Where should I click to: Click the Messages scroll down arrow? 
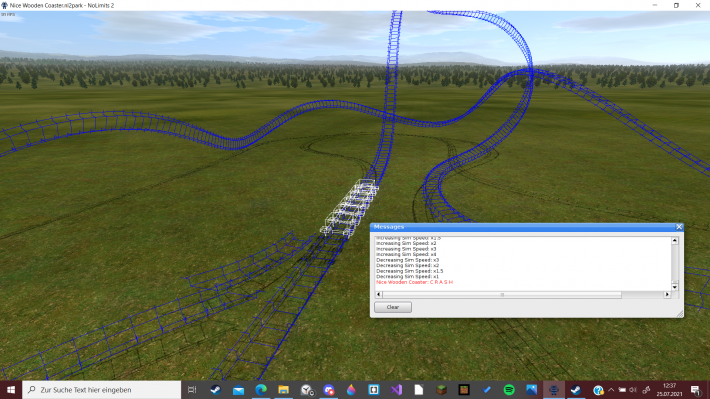[x=675, y=287]
